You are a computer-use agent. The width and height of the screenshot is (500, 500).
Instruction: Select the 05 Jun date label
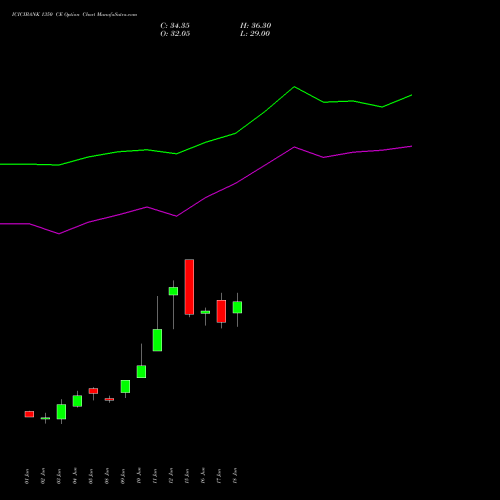(91, 476)
